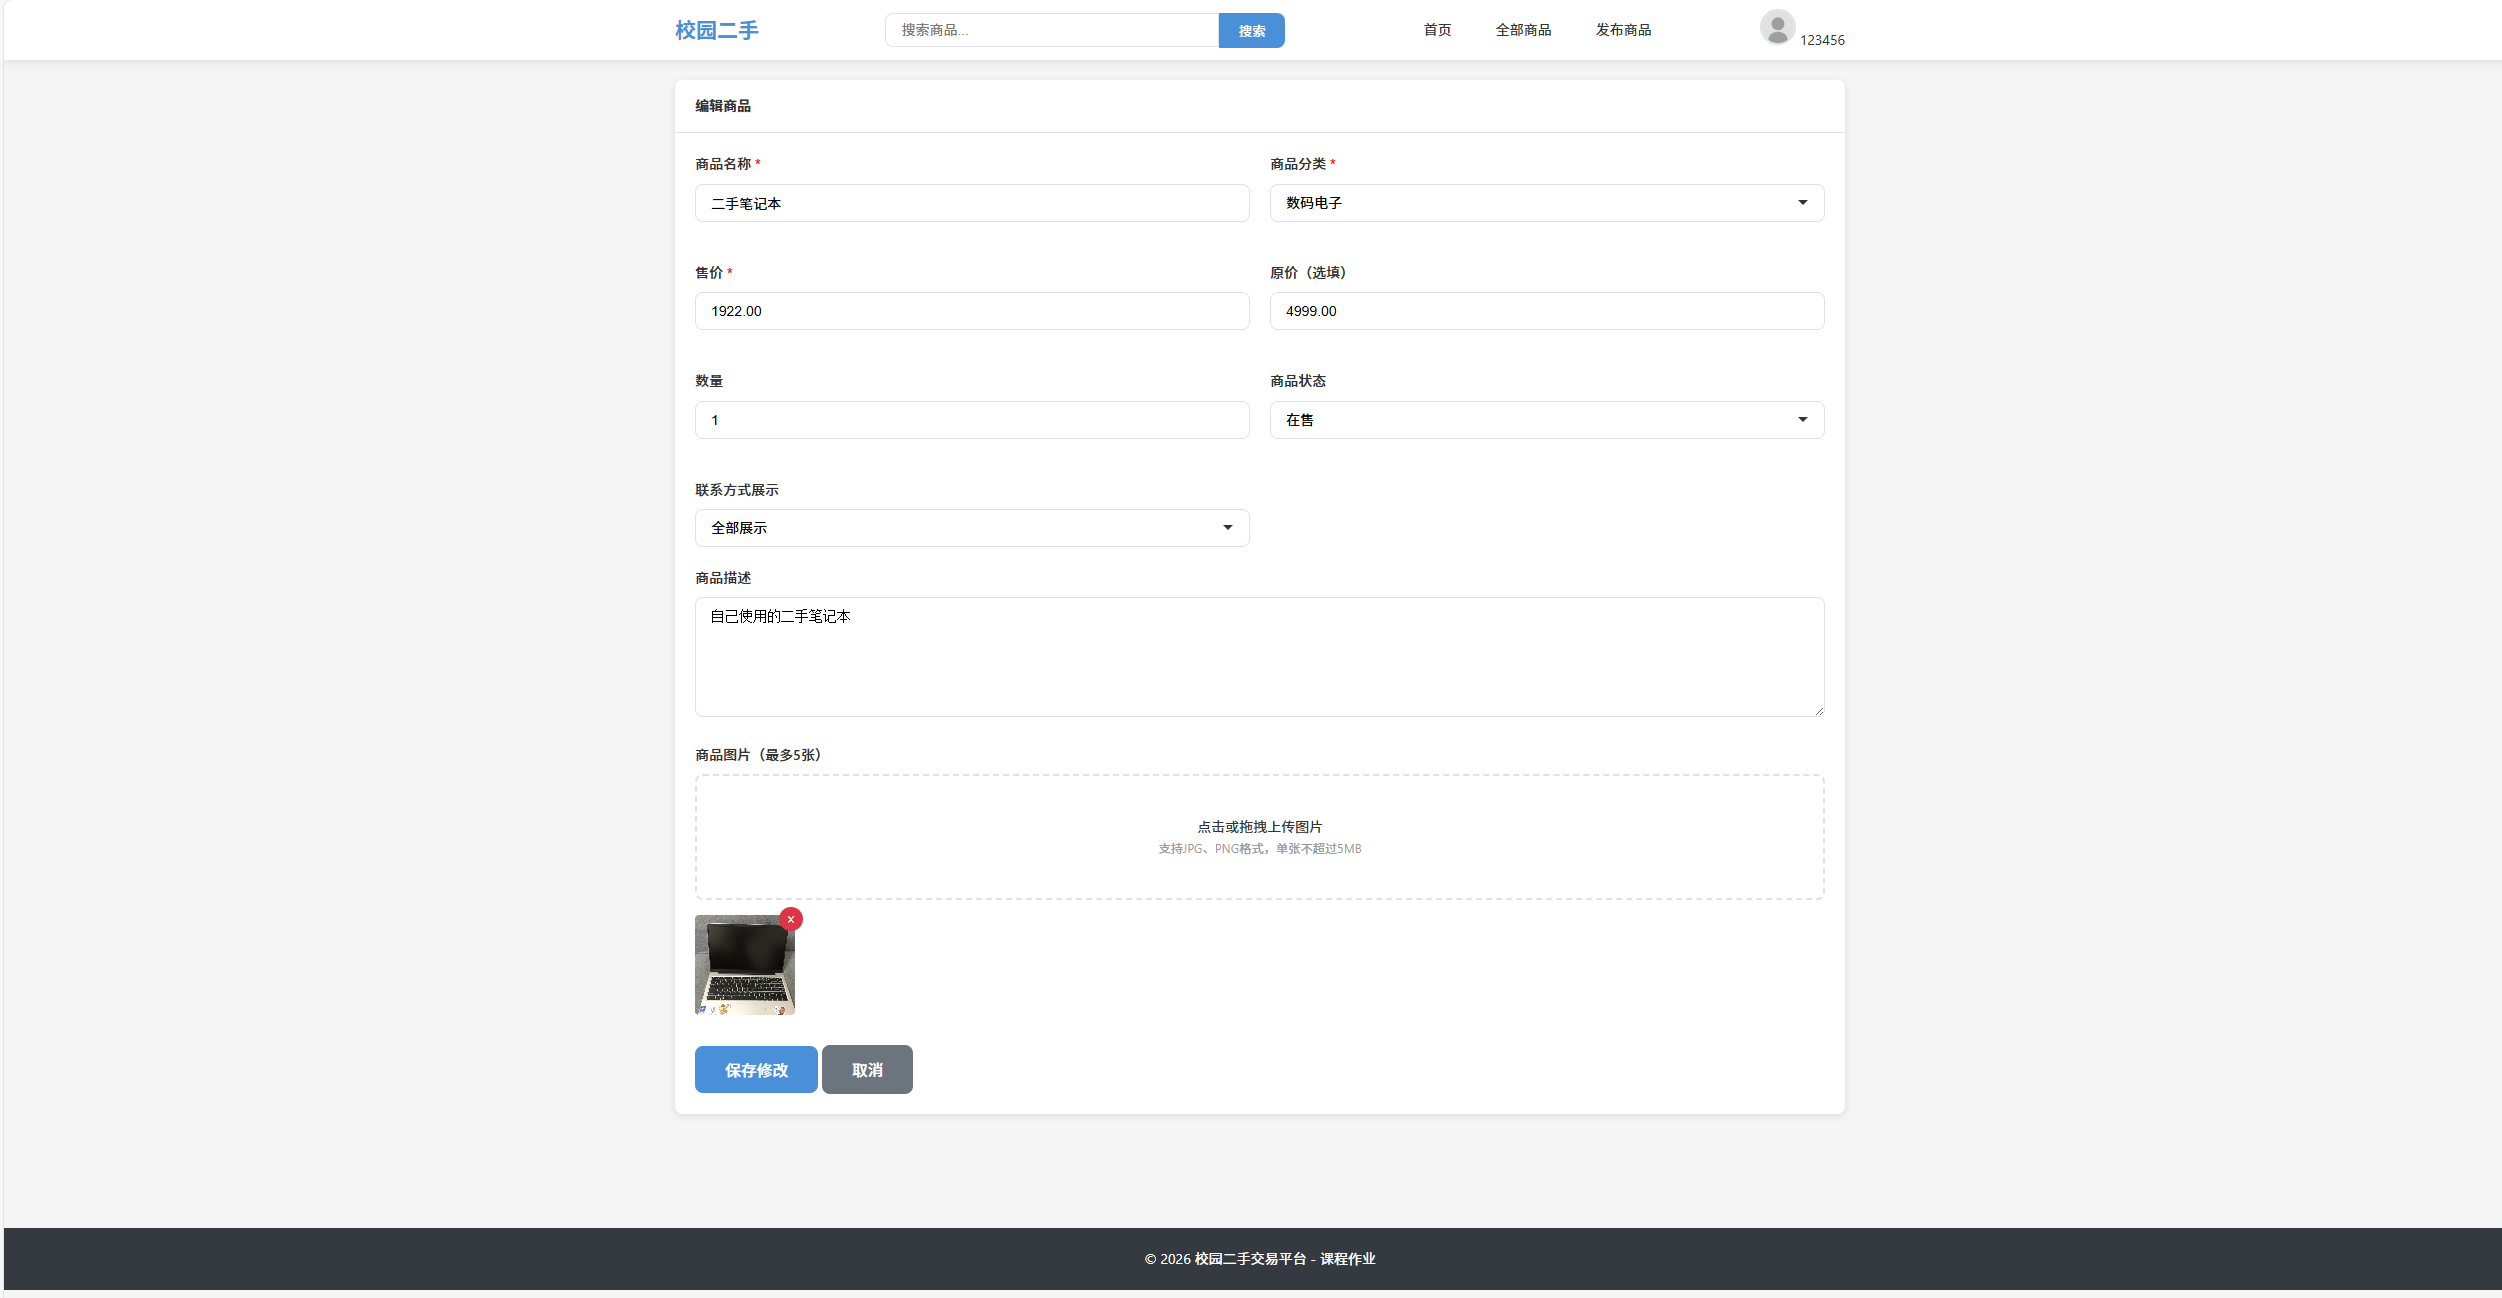Viewport: 2502px width, 1298px height.
Task: Open the 全部商品 page
Action: click(1523, 29)
